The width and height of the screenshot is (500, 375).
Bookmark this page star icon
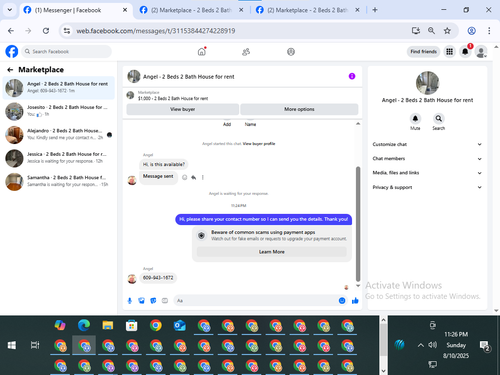[x=447, y=31]
